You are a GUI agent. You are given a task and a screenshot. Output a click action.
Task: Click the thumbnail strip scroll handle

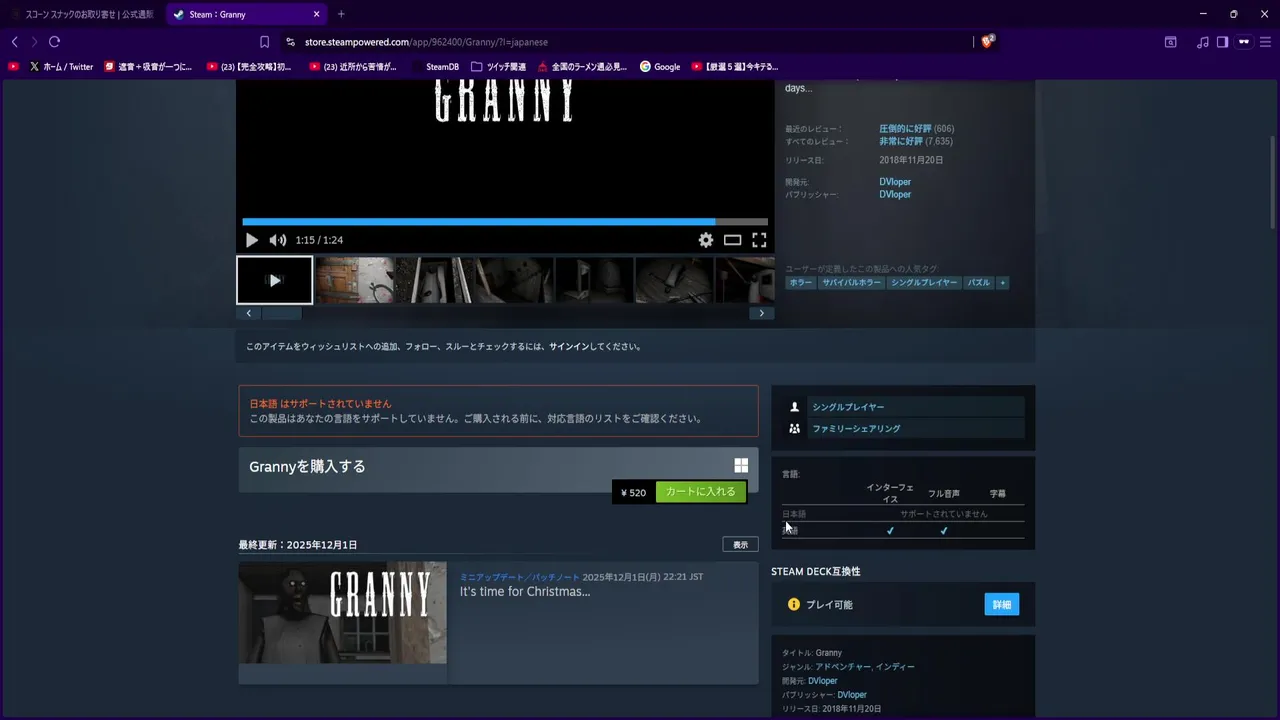pyautogui.click(x=282, y=313)
